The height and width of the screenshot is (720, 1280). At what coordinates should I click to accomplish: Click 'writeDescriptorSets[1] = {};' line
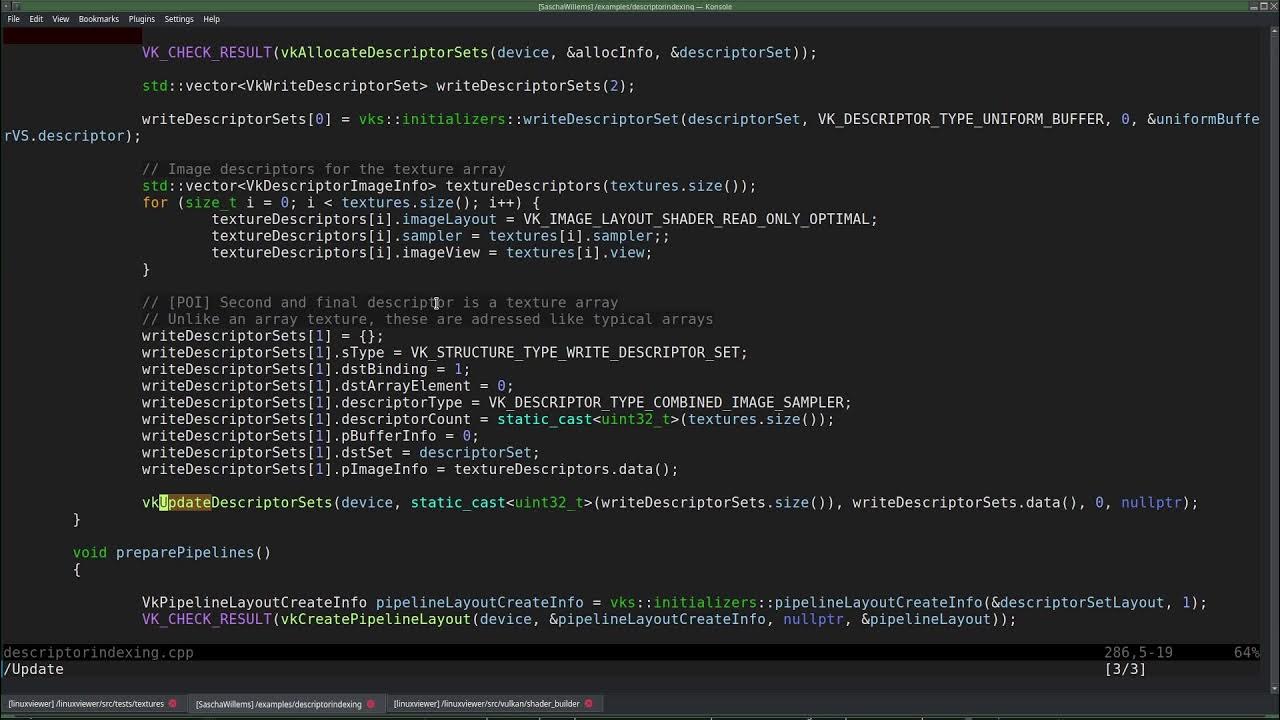click(x=263, y=336)
